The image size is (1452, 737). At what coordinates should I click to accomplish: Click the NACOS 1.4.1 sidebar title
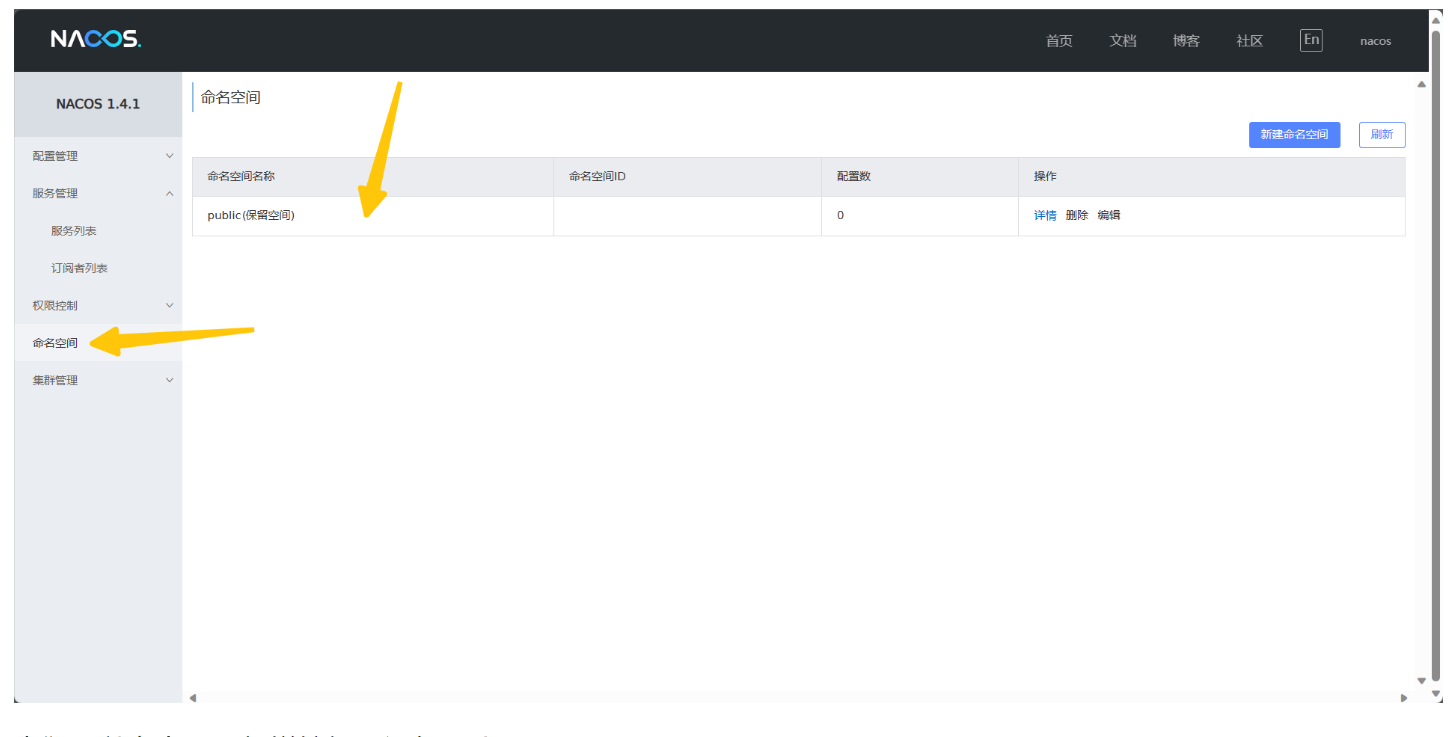point(98,104)
